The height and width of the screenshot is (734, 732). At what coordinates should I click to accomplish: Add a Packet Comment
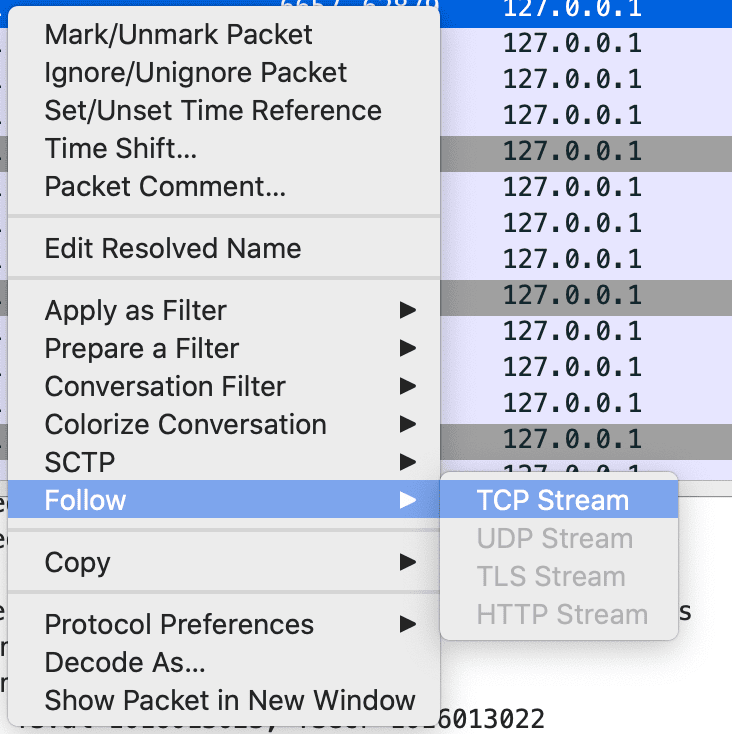coord(165,186)
